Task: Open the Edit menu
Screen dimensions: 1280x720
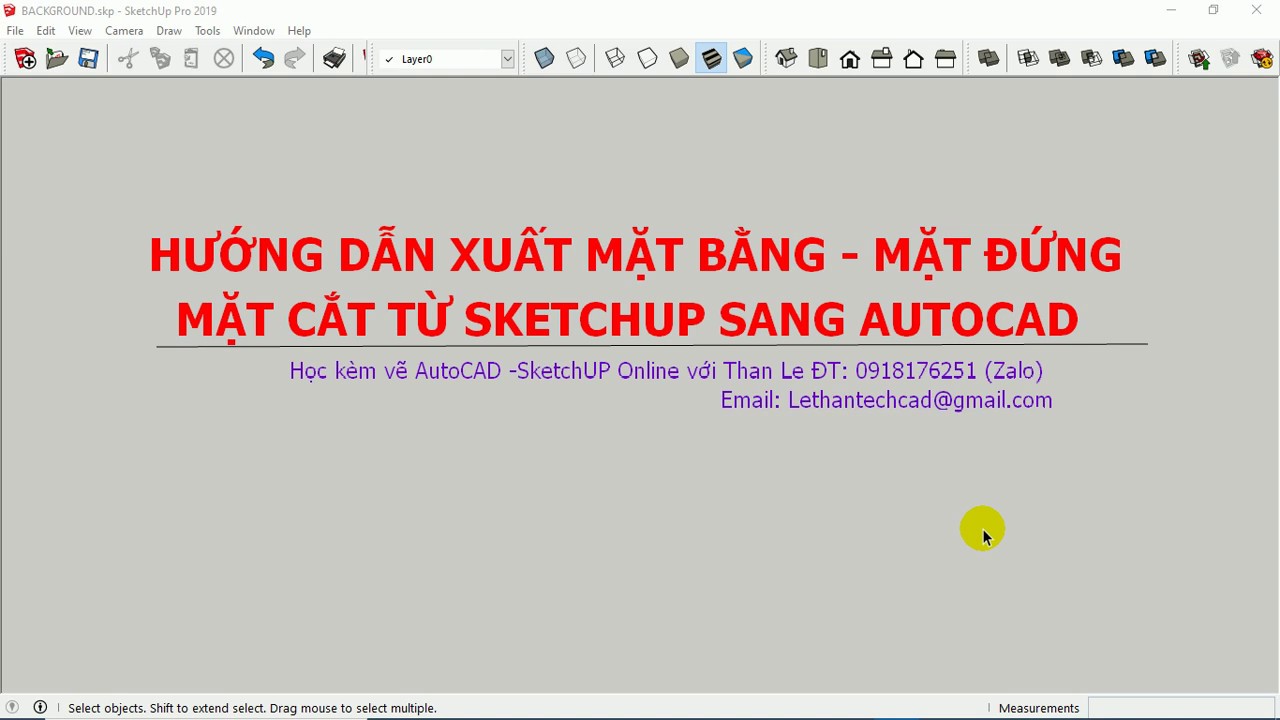Action: click(46, 31)
